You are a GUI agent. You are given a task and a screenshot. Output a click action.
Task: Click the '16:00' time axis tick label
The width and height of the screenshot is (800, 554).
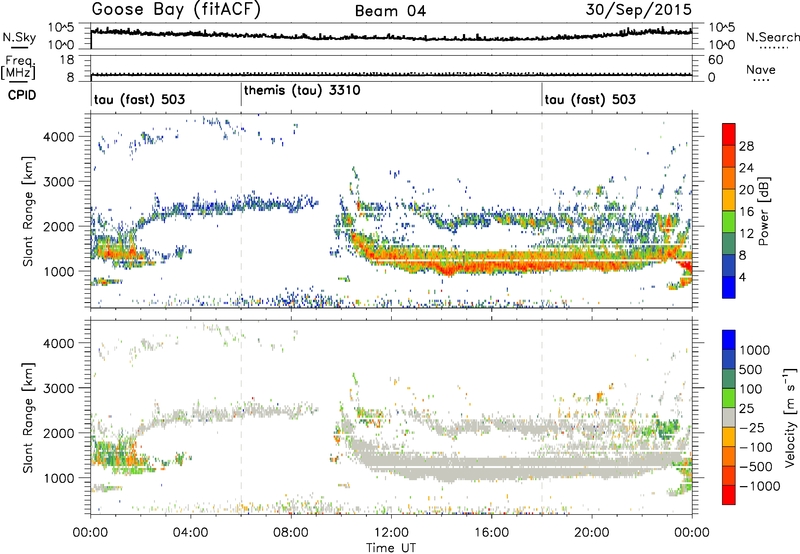[491, 533]
